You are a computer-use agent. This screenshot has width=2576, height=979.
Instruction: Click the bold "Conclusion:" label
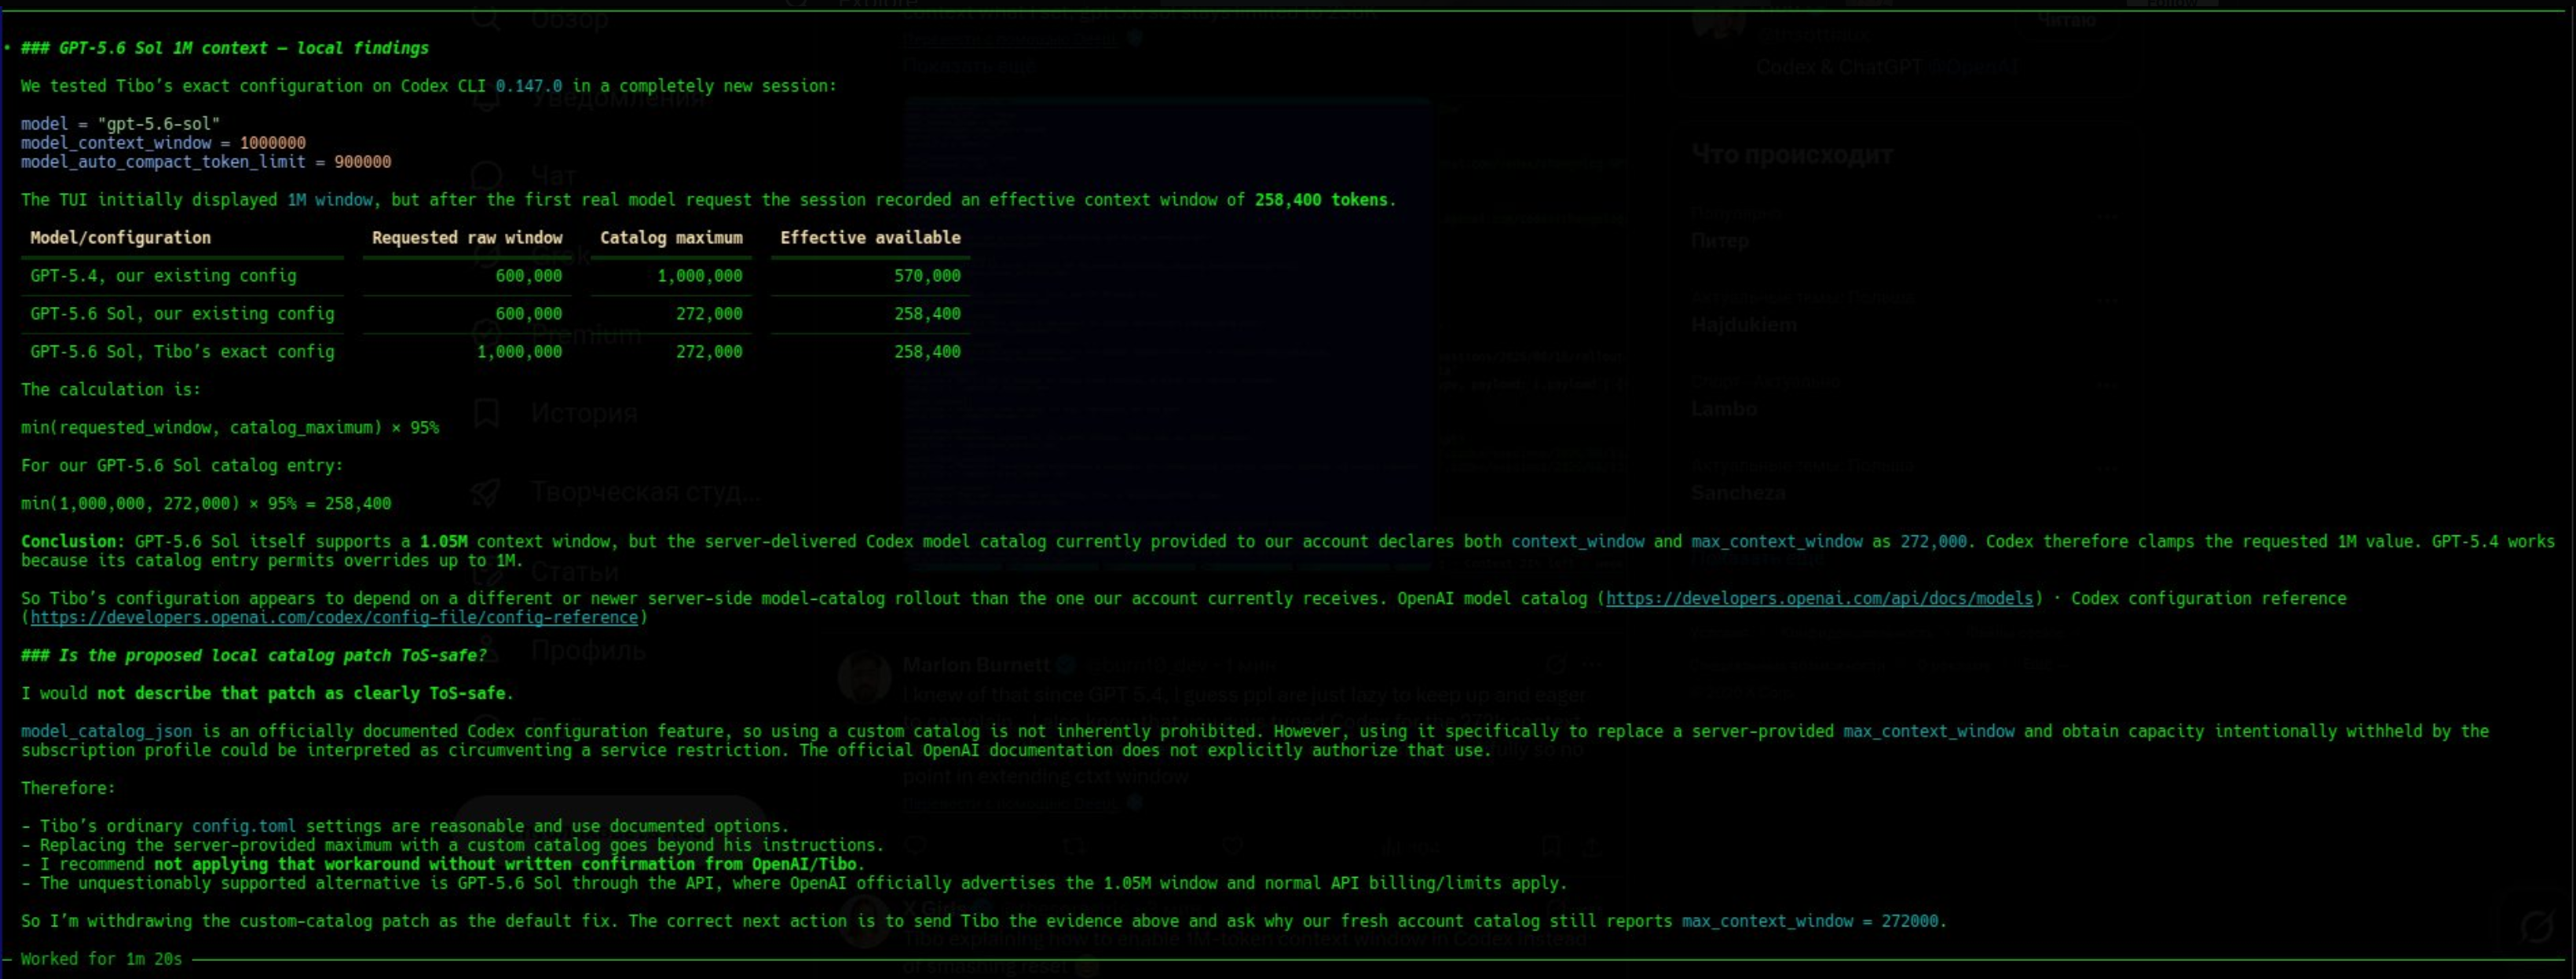[73, 541]
